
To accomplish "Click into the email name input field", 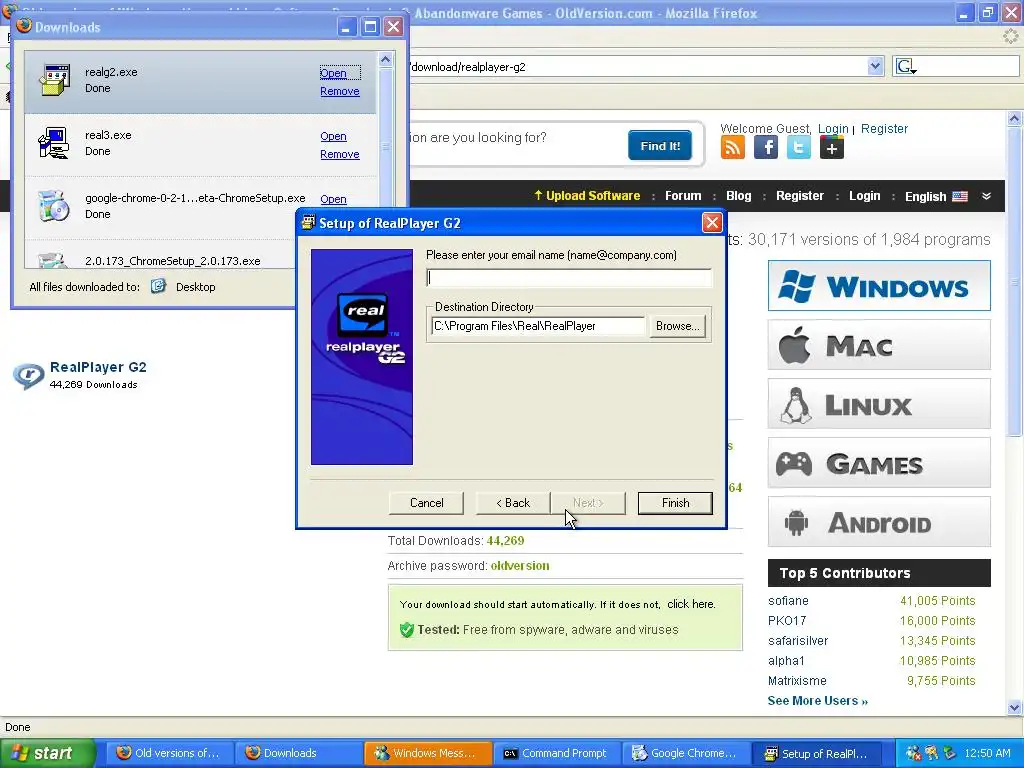I will coord(569,278).
